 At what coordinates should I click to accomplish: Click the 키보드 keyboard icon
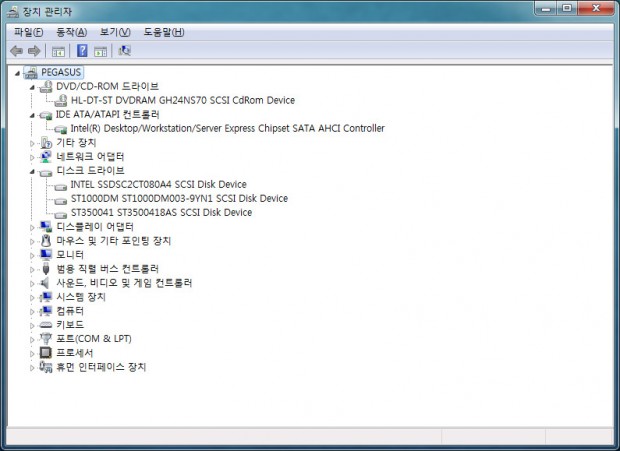click(46, 325)
